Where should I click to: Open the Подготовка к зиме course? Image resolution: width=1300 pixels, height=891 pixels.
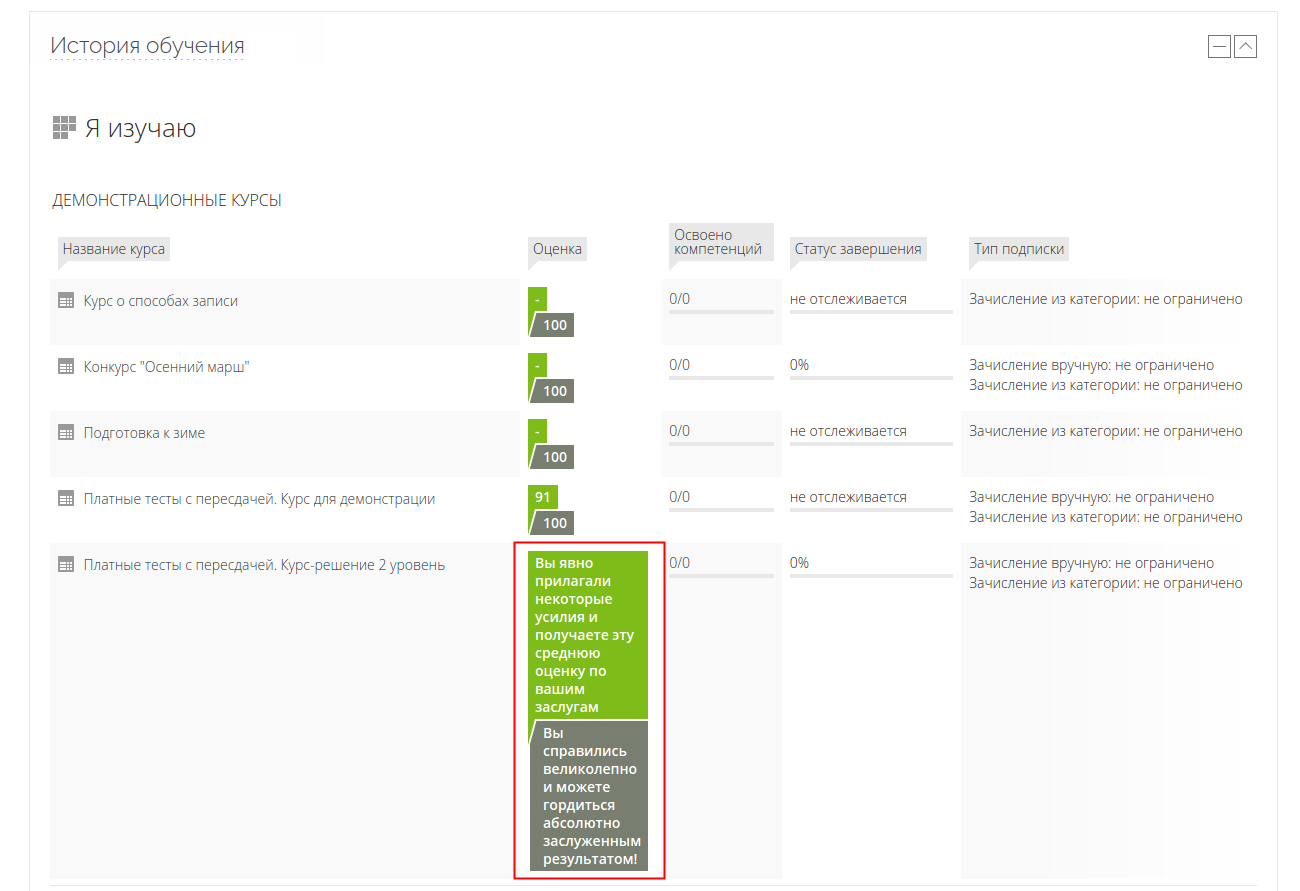[144, 433]
